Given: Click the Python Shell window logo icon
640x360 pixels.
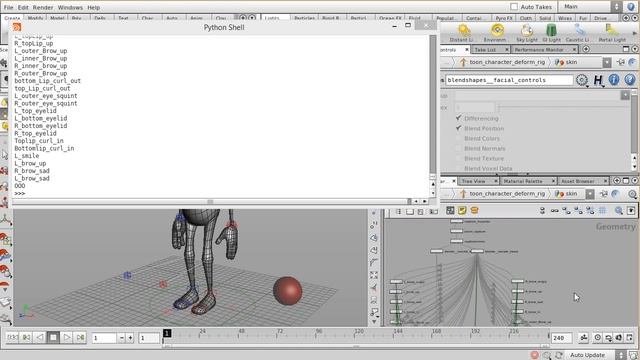Looking at the screenshot, I should [x=17, y=27].
